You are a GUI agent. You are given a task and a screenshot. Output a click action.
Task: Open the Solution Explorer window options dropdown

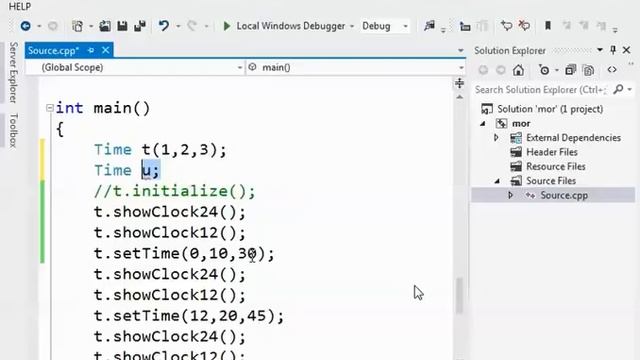600,50
